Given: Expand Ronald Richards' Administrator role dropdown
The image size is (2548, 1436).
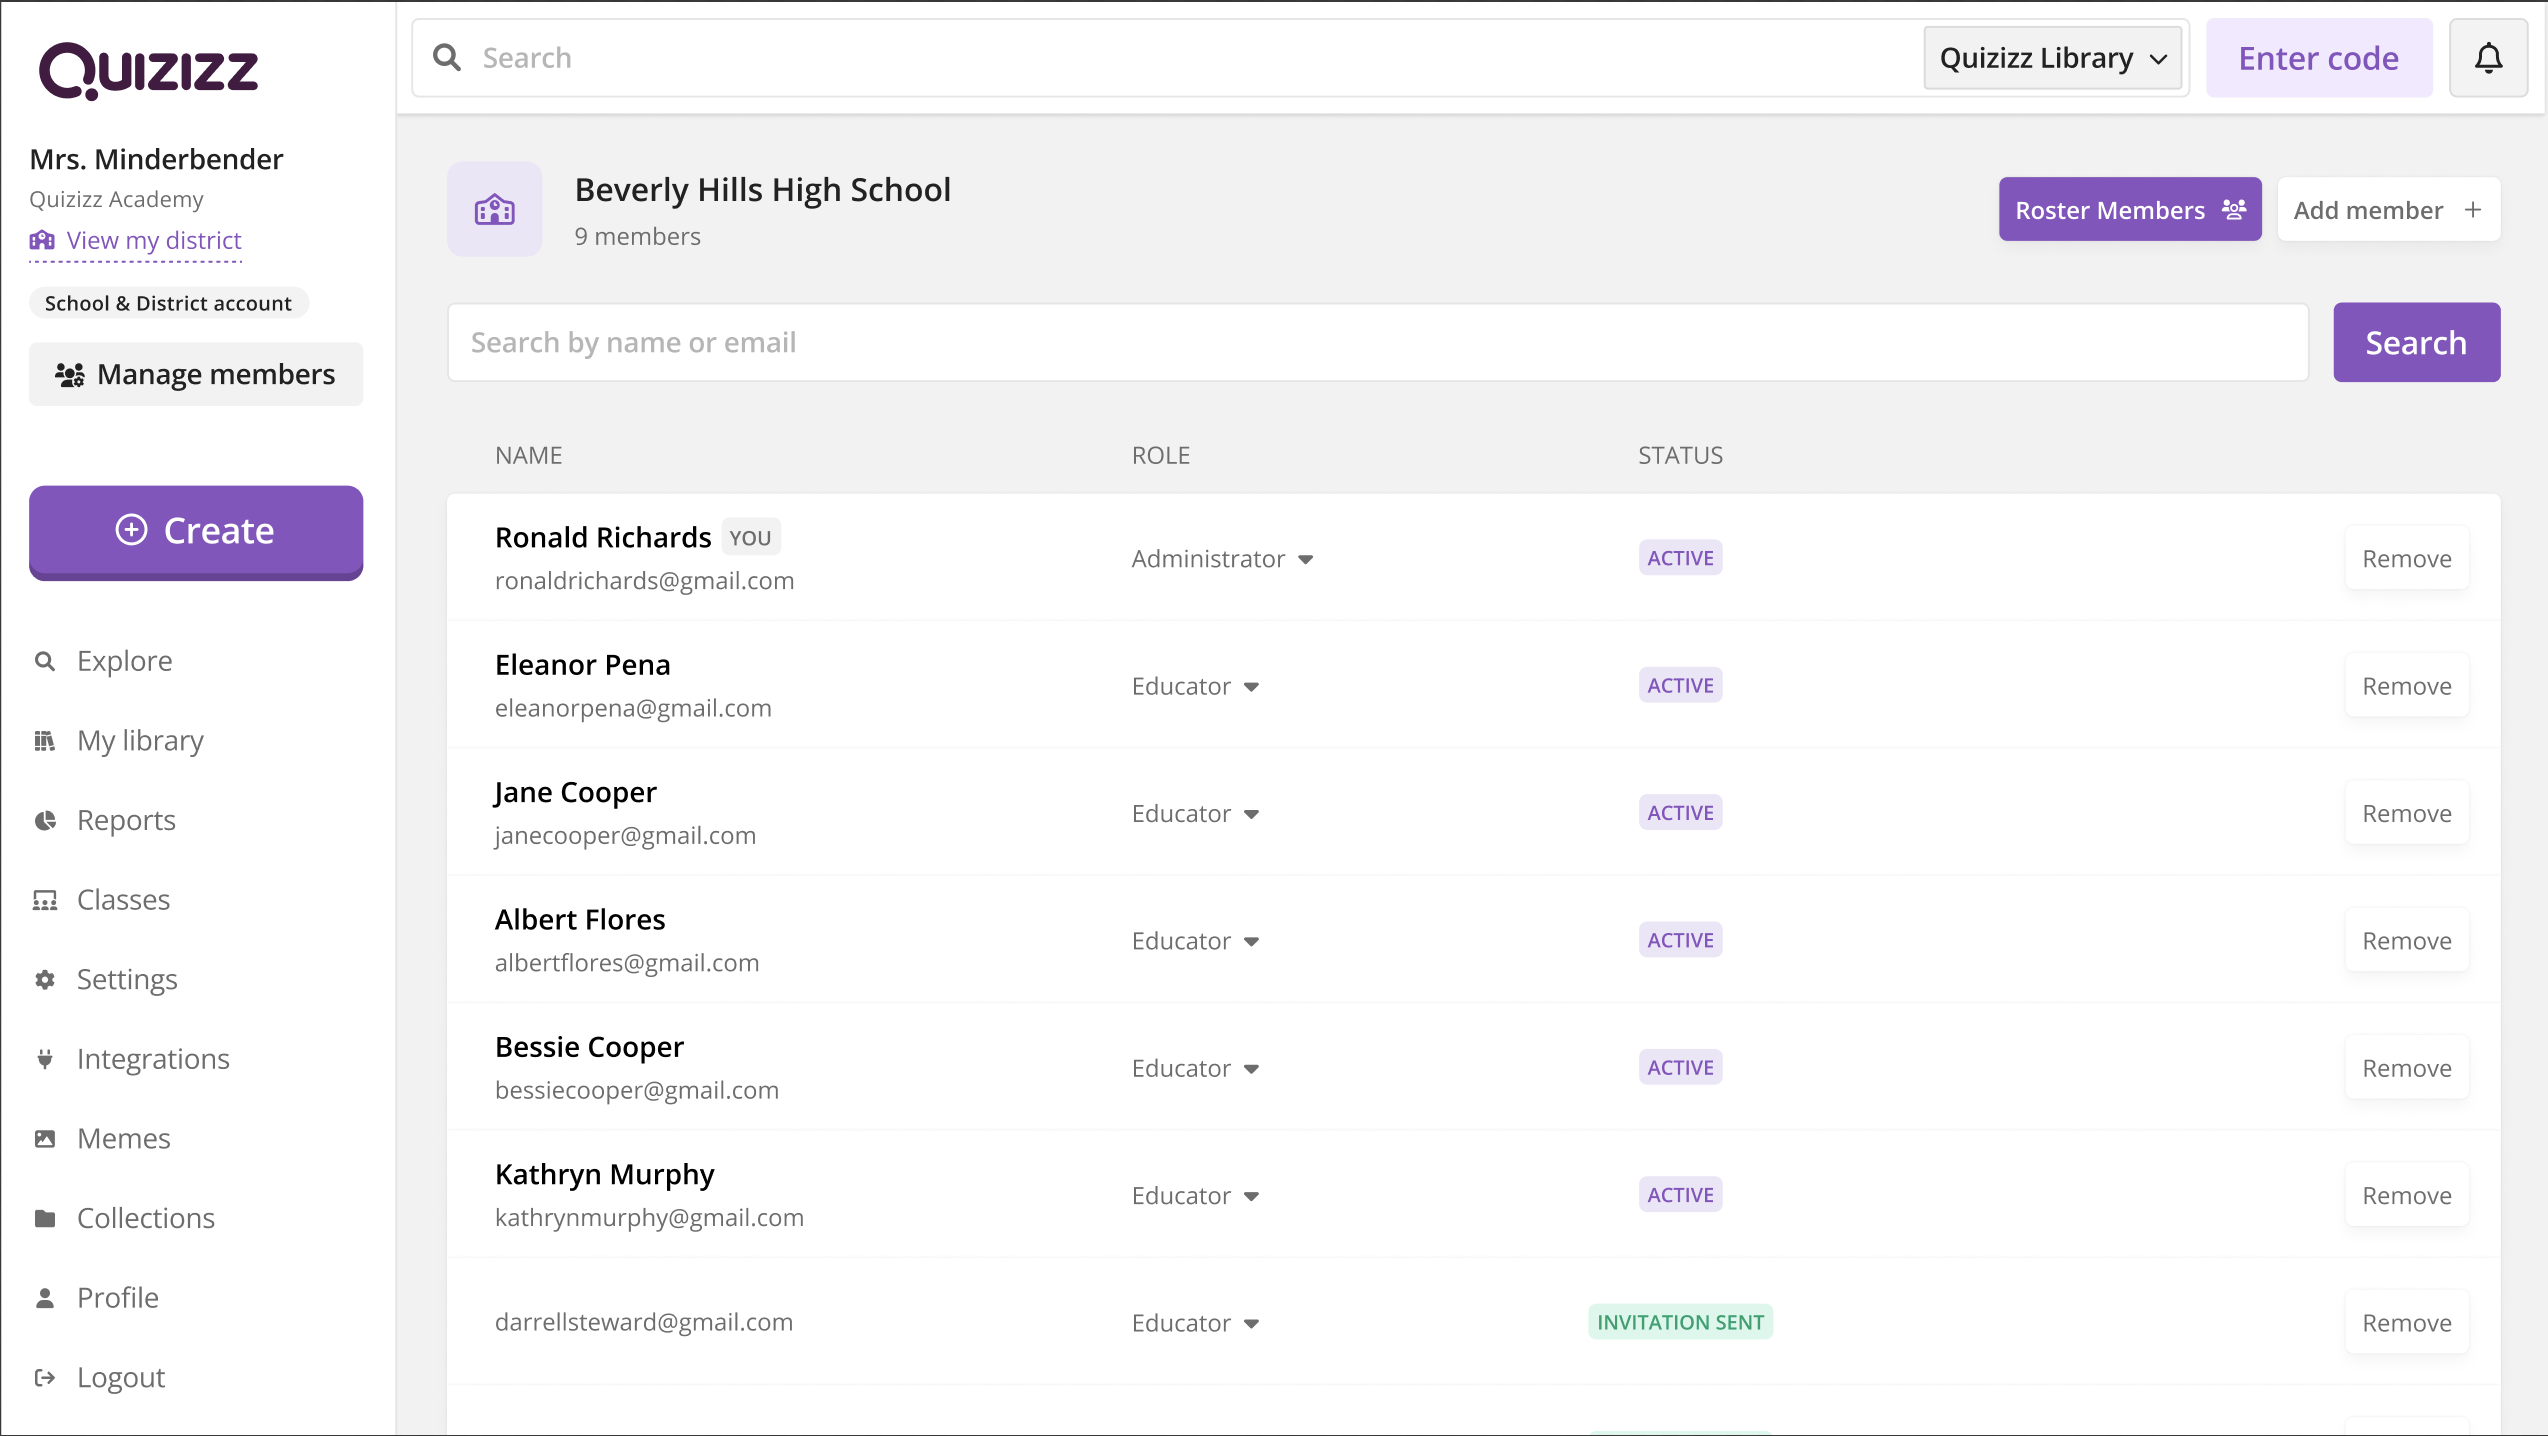Looking at the screenshot, I should click(1222, 559).
